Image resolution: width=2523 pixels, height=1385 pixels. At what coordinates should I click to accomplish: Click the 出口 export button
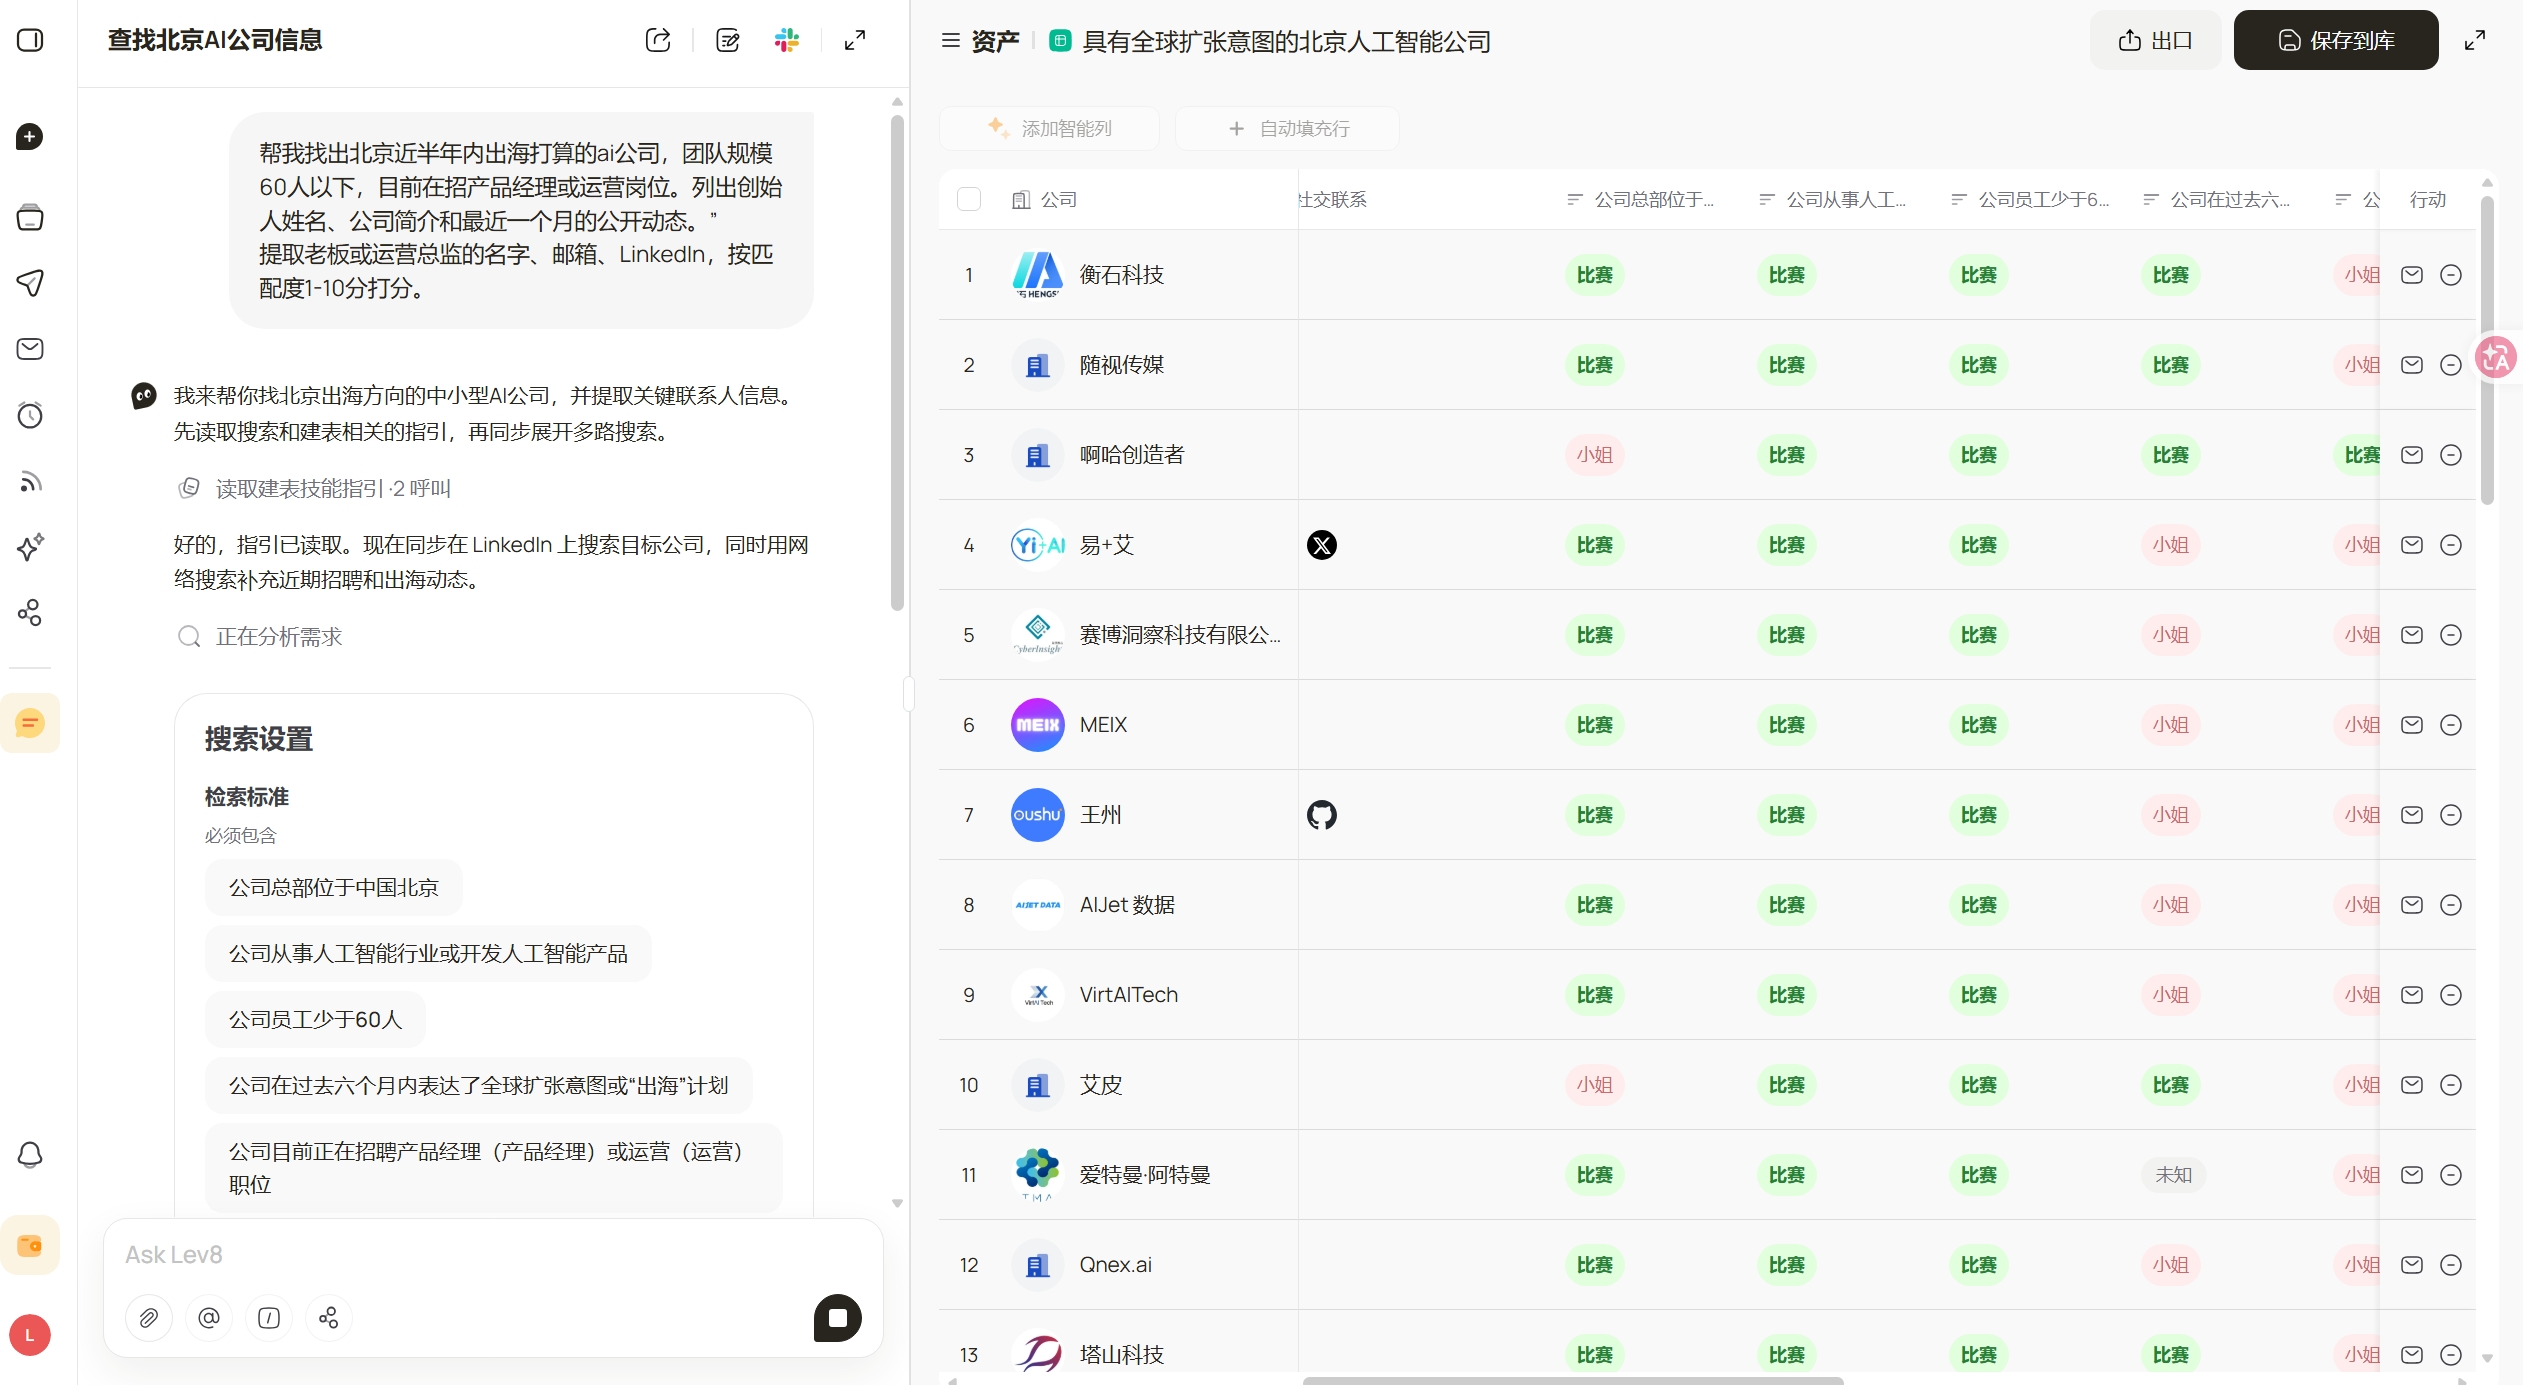[2155, 40]
